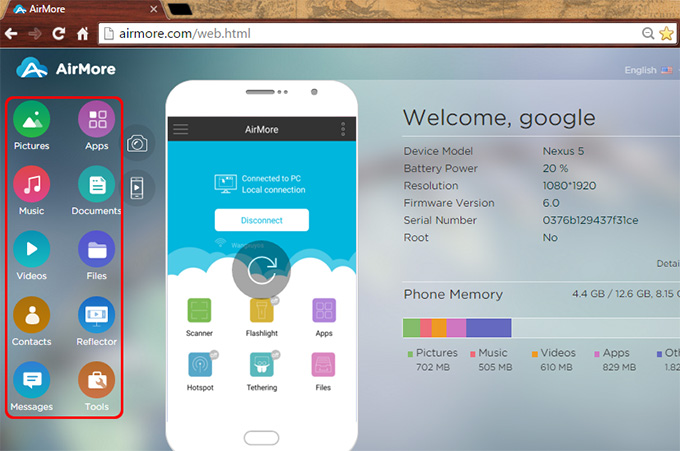Open hamburger menu in phone preview
680x451 pixels.
[181, 129]
